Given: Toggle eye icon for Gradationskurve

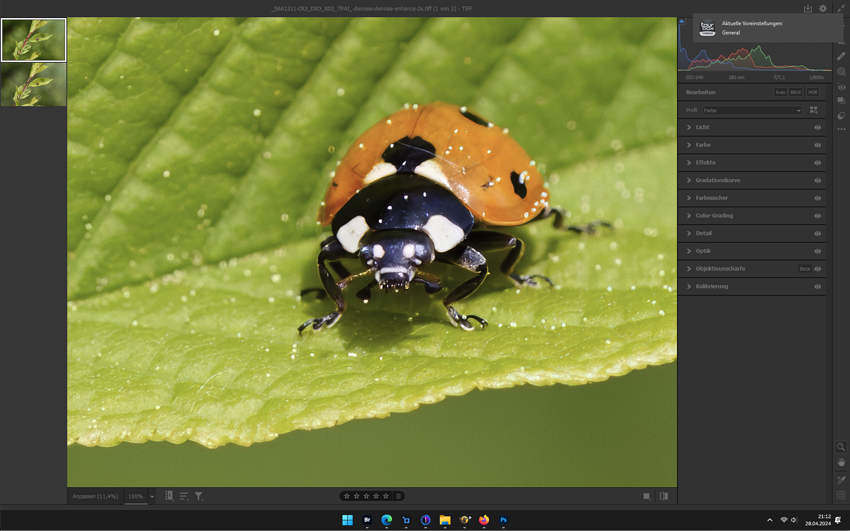Looking at the screenshot, I should pos(817,181).
